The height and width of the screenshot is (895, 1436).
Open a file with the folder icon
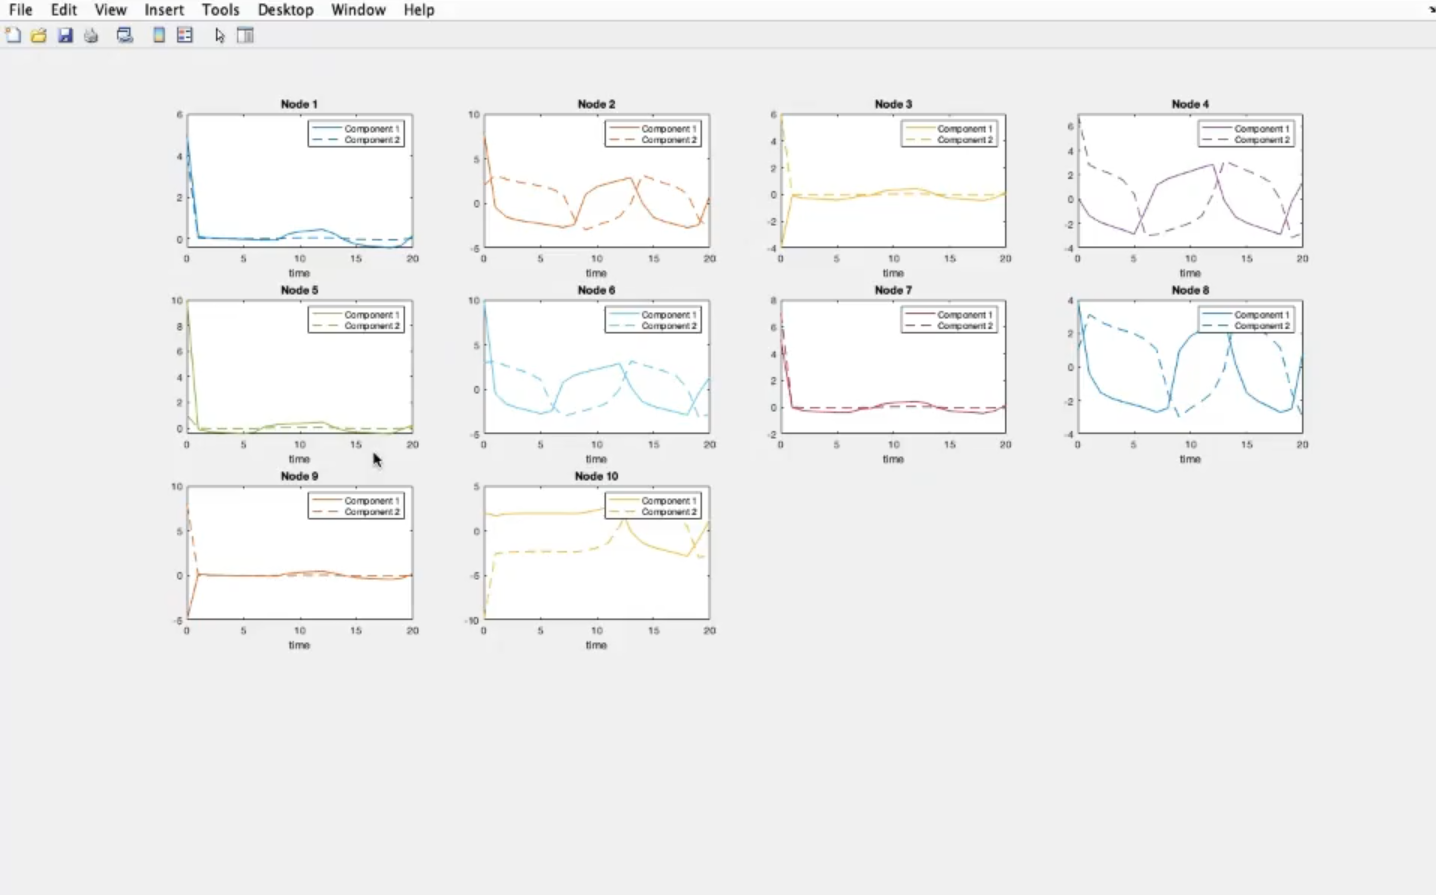click(x=39, y=35)
